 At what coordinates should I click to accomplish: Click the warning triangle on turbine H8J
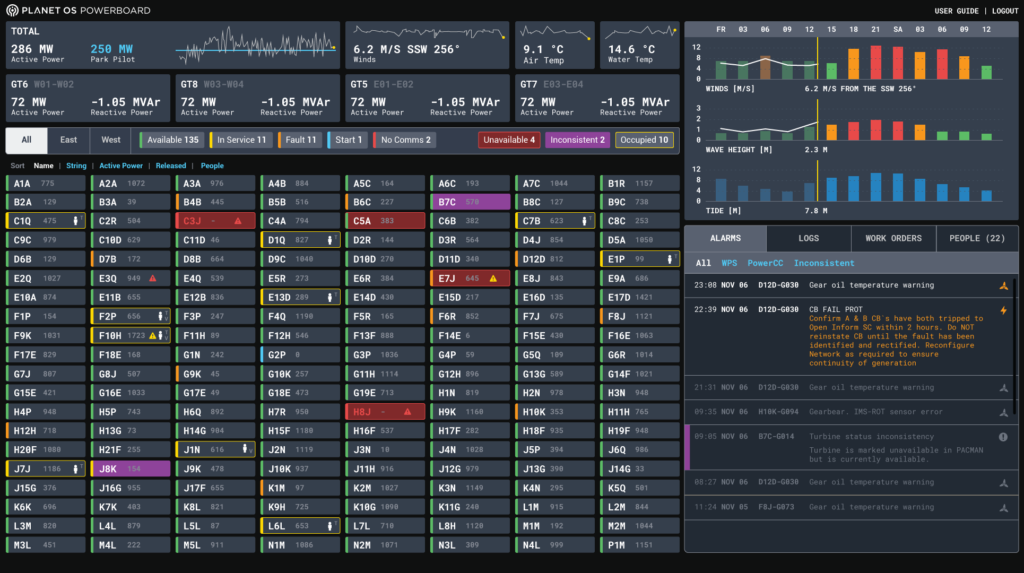[408, 412]
